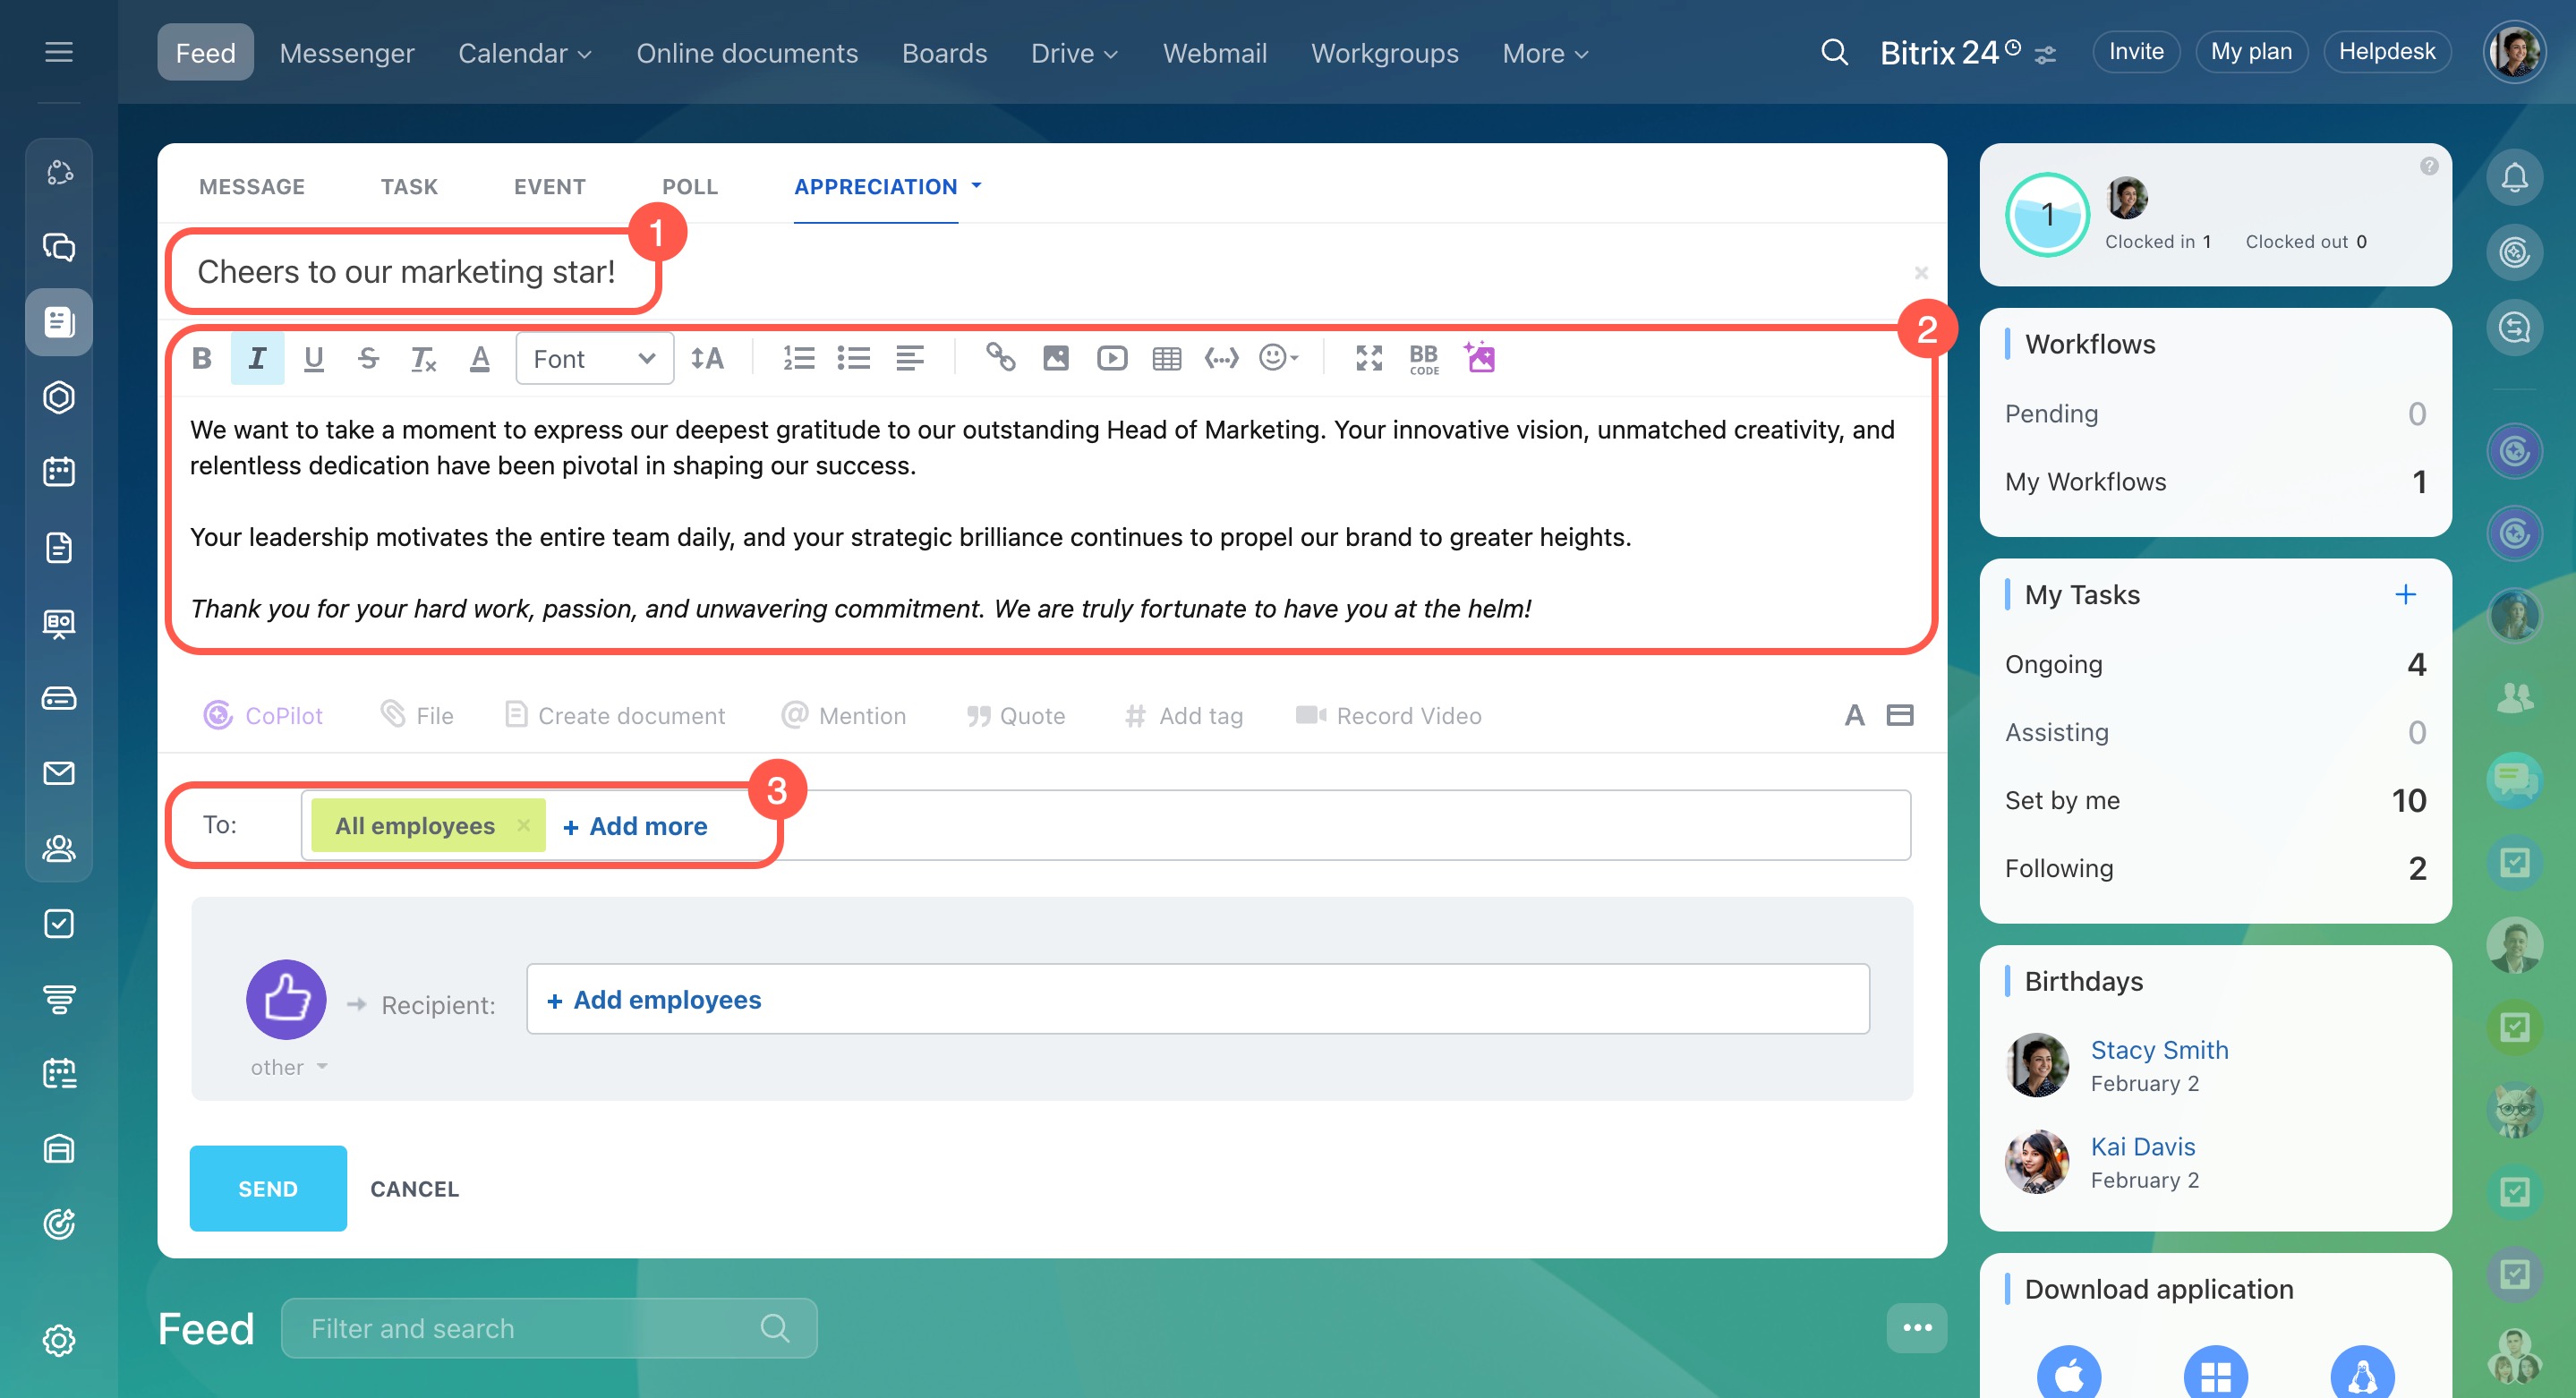Toggle italic formatting
The image size is (2576, 1398).
pyautogui.click(x=257, y=358)
